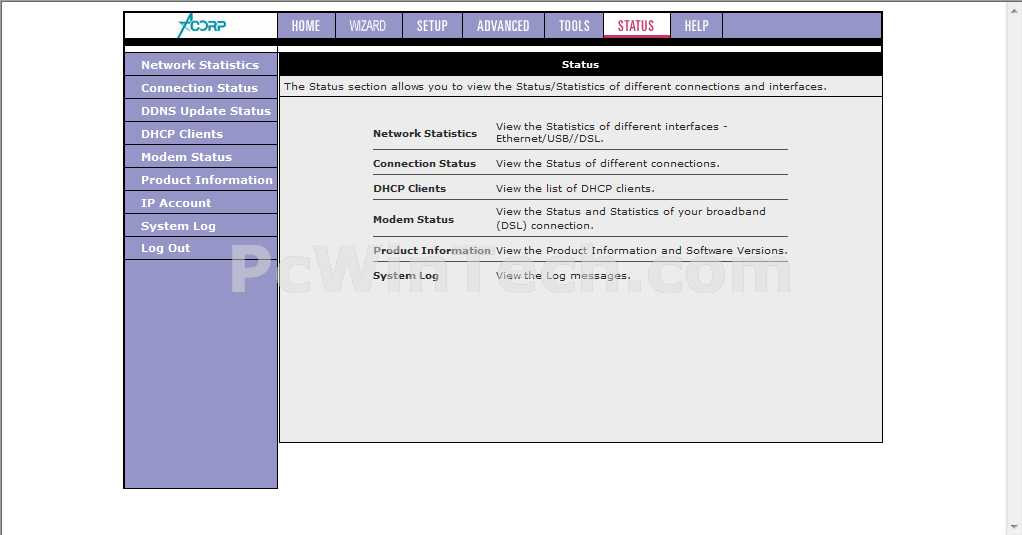Click Connection Status link in main panel

click(424, 164)
